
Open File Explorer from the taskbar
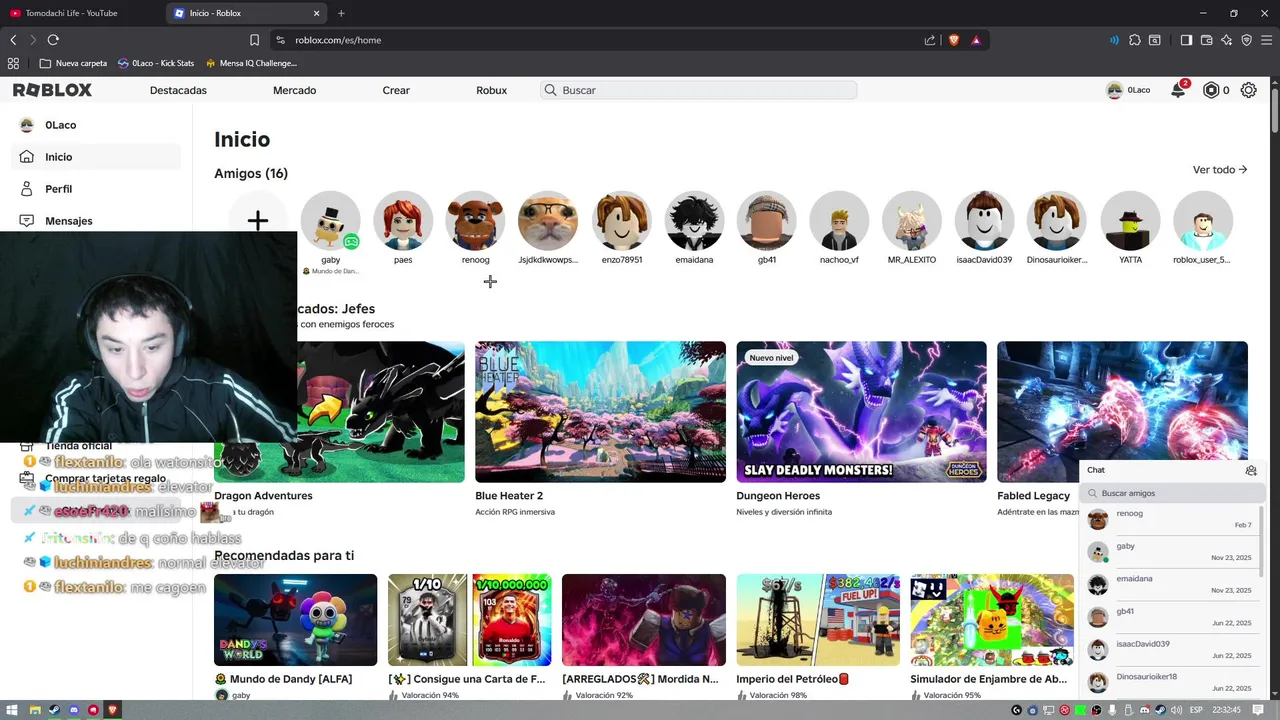point(34,710)
